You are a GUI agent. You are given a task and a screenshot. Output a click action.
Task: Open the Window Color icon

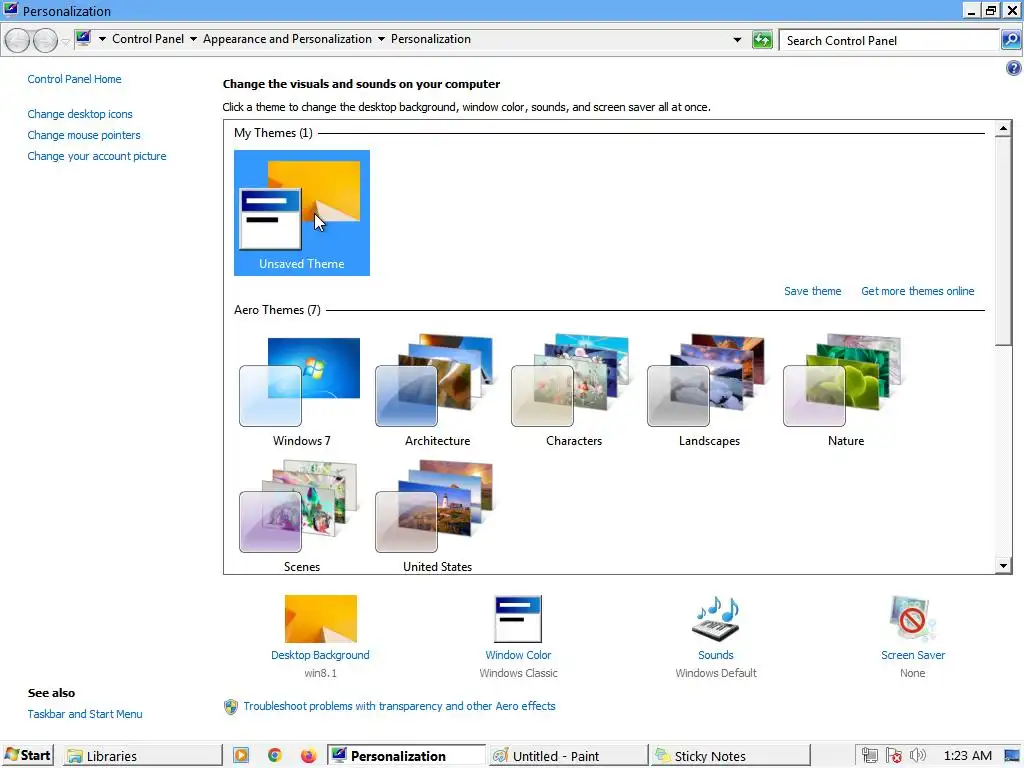(518, 618)
